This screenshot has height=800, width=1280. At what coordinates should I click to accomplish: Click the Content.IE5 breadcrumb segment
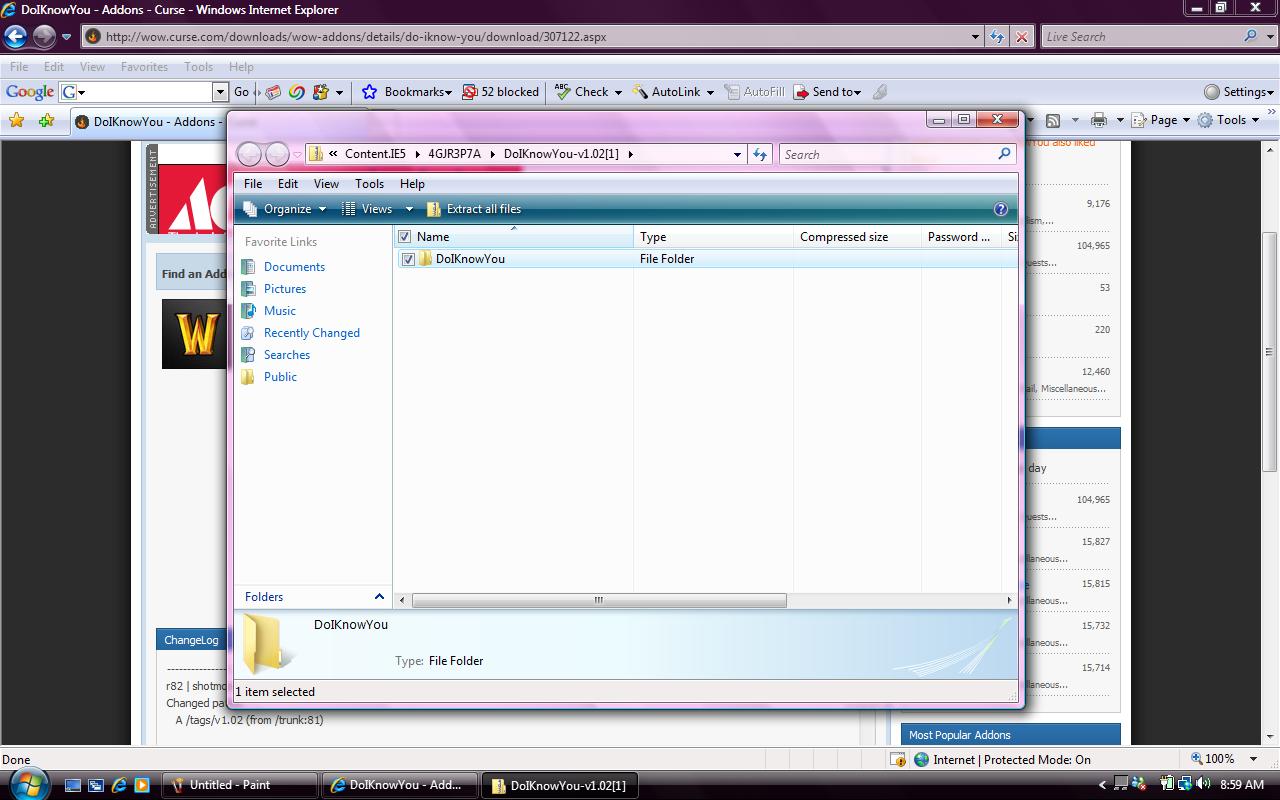click(375, 154)
